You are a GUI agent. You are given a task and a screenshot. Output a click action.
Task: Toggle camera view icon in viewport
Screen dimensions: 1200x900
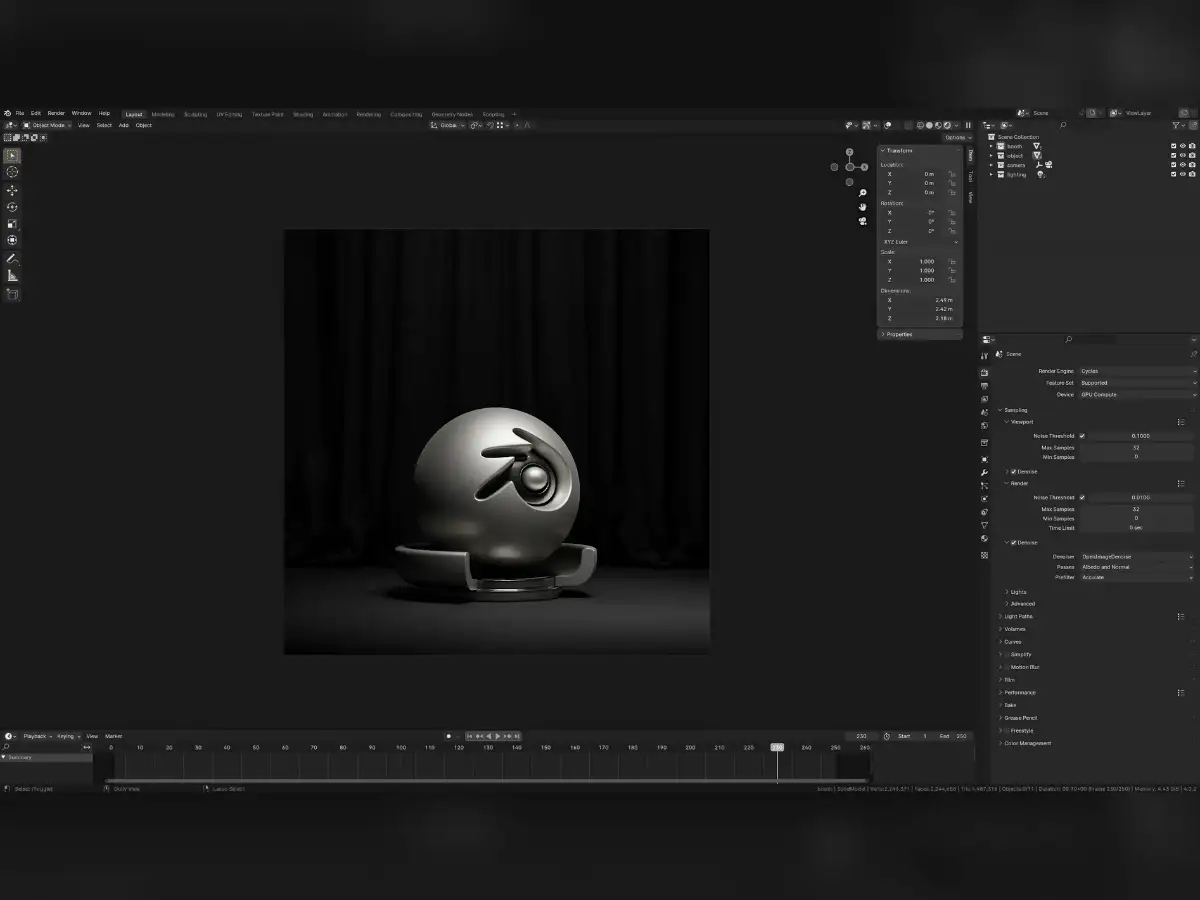click(863, 221)
